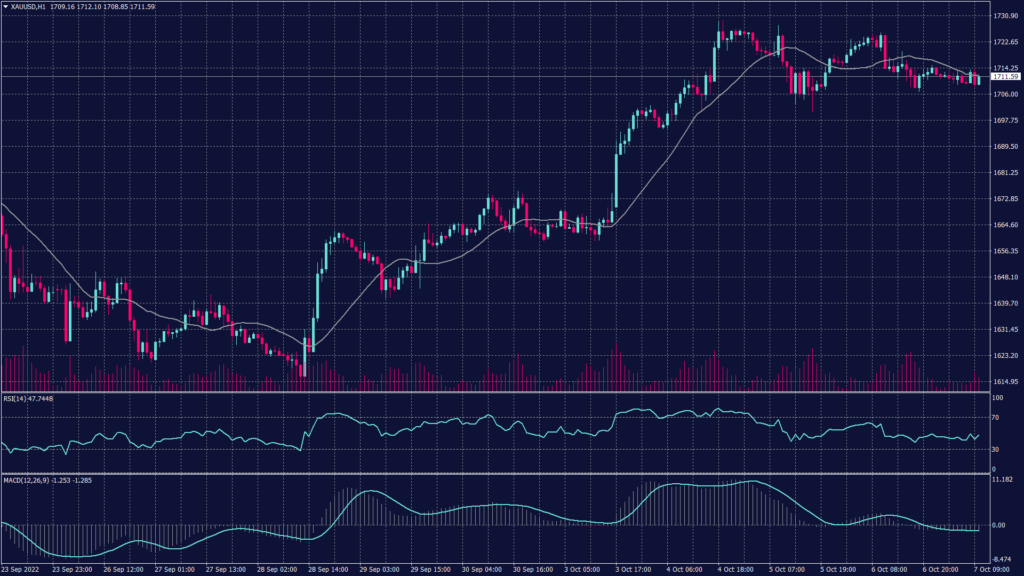Click the current price tag 1711.59
The image size is (1024, 576).
click(x=1005, y=76)
